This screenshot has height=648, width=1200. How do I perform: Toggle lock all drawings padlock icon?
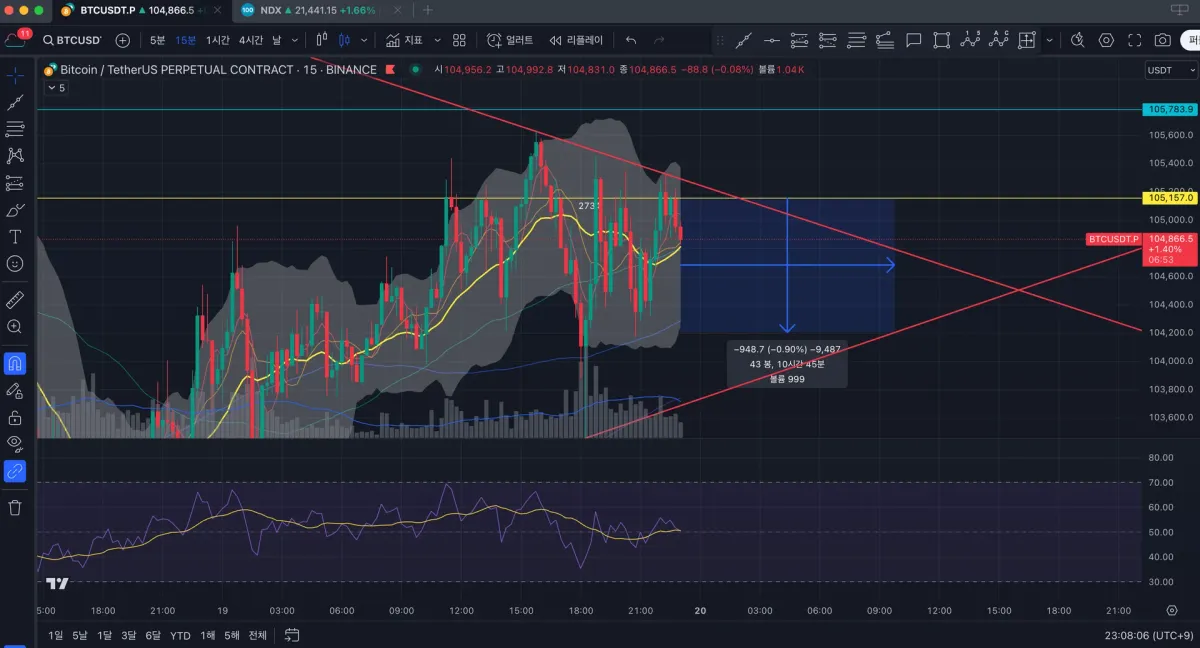point(15,417)
